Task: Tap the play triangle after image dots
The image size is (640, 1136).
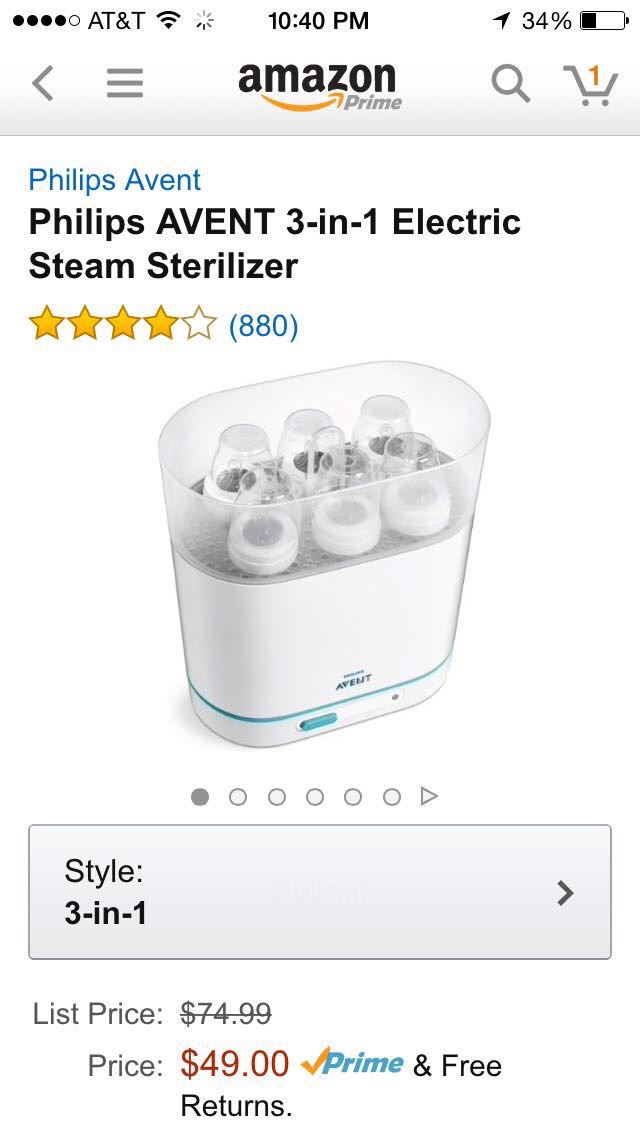Action: [429, 796]
